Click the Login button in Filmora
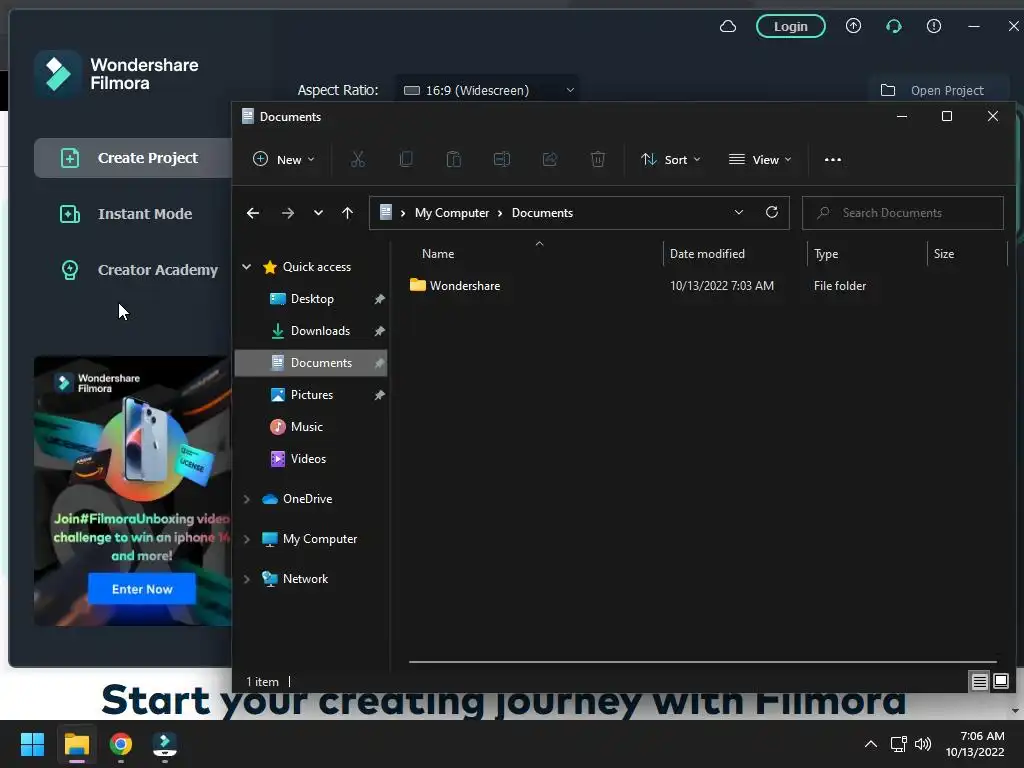 (791, 26)
